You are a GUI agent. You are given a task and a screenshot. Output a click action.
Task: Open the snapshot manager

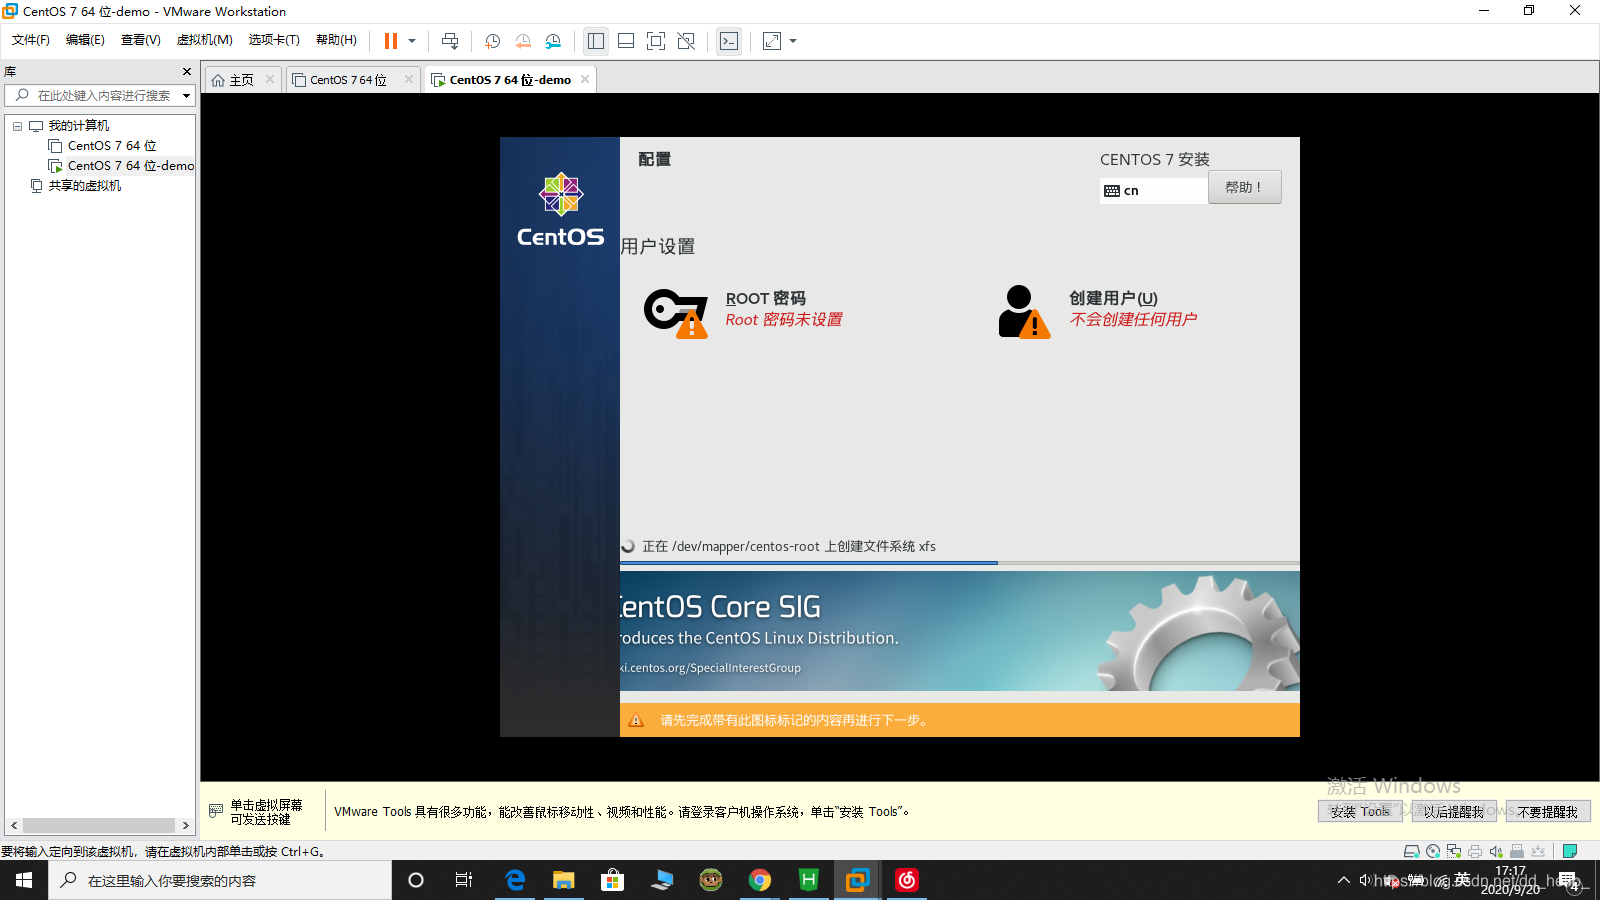553,41
